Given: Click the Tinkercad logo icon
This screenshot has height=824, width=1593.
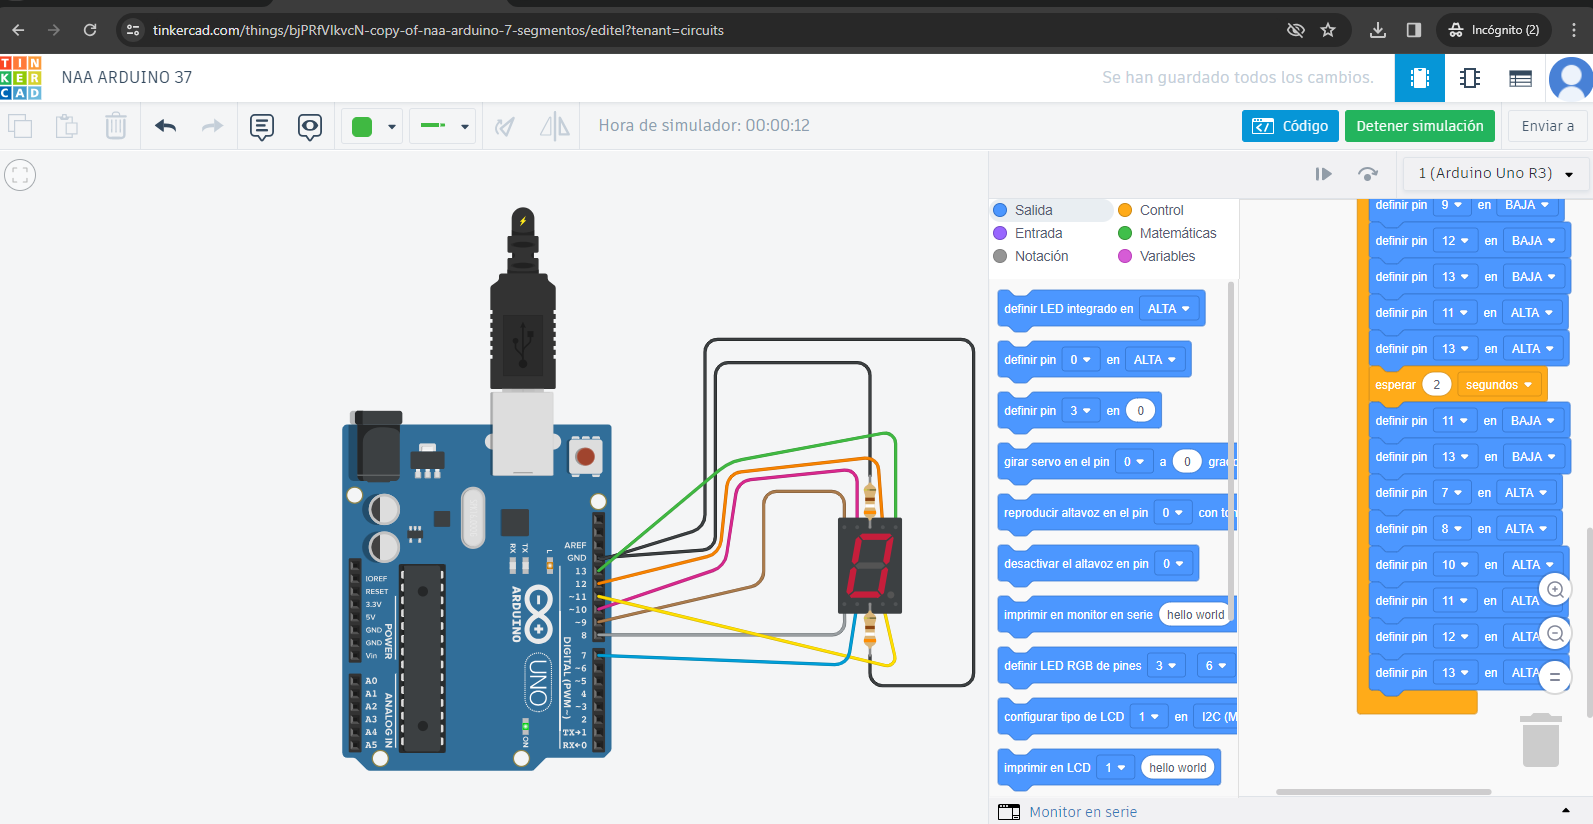Looking at the screenshot, I should point(21,78).
